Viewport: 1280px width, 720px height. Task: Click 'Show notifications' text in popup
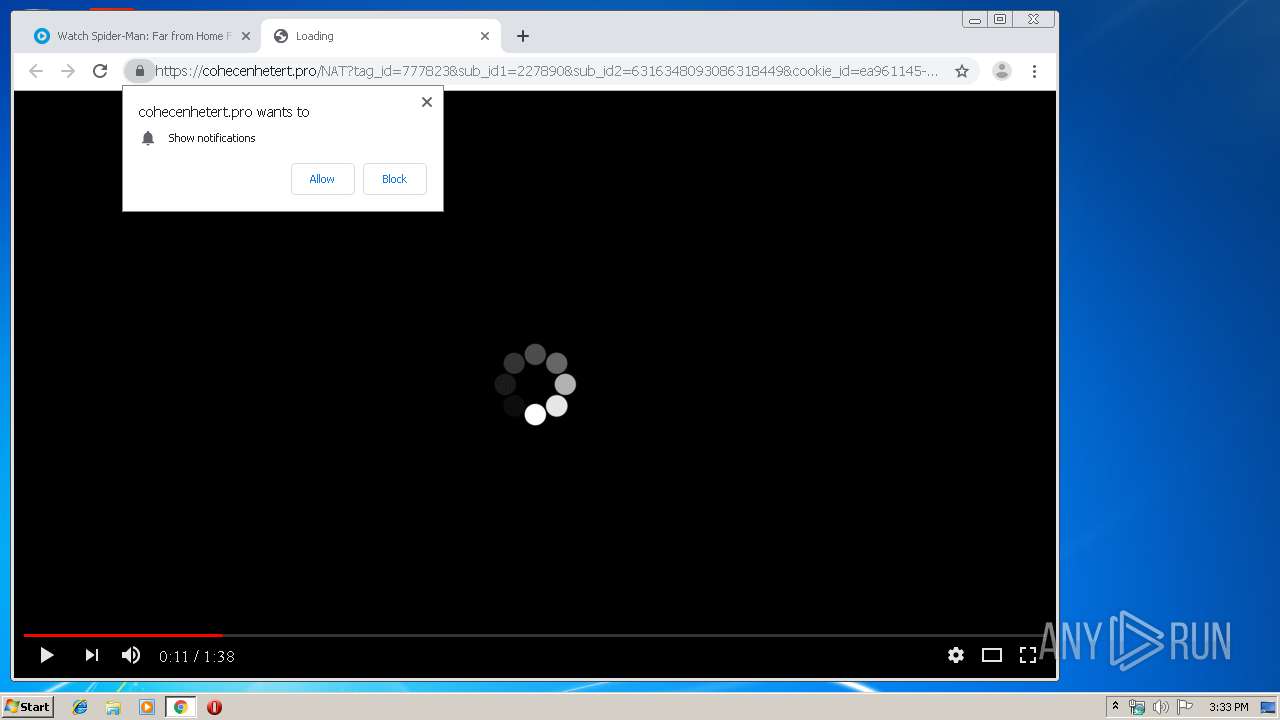(212, 138)
